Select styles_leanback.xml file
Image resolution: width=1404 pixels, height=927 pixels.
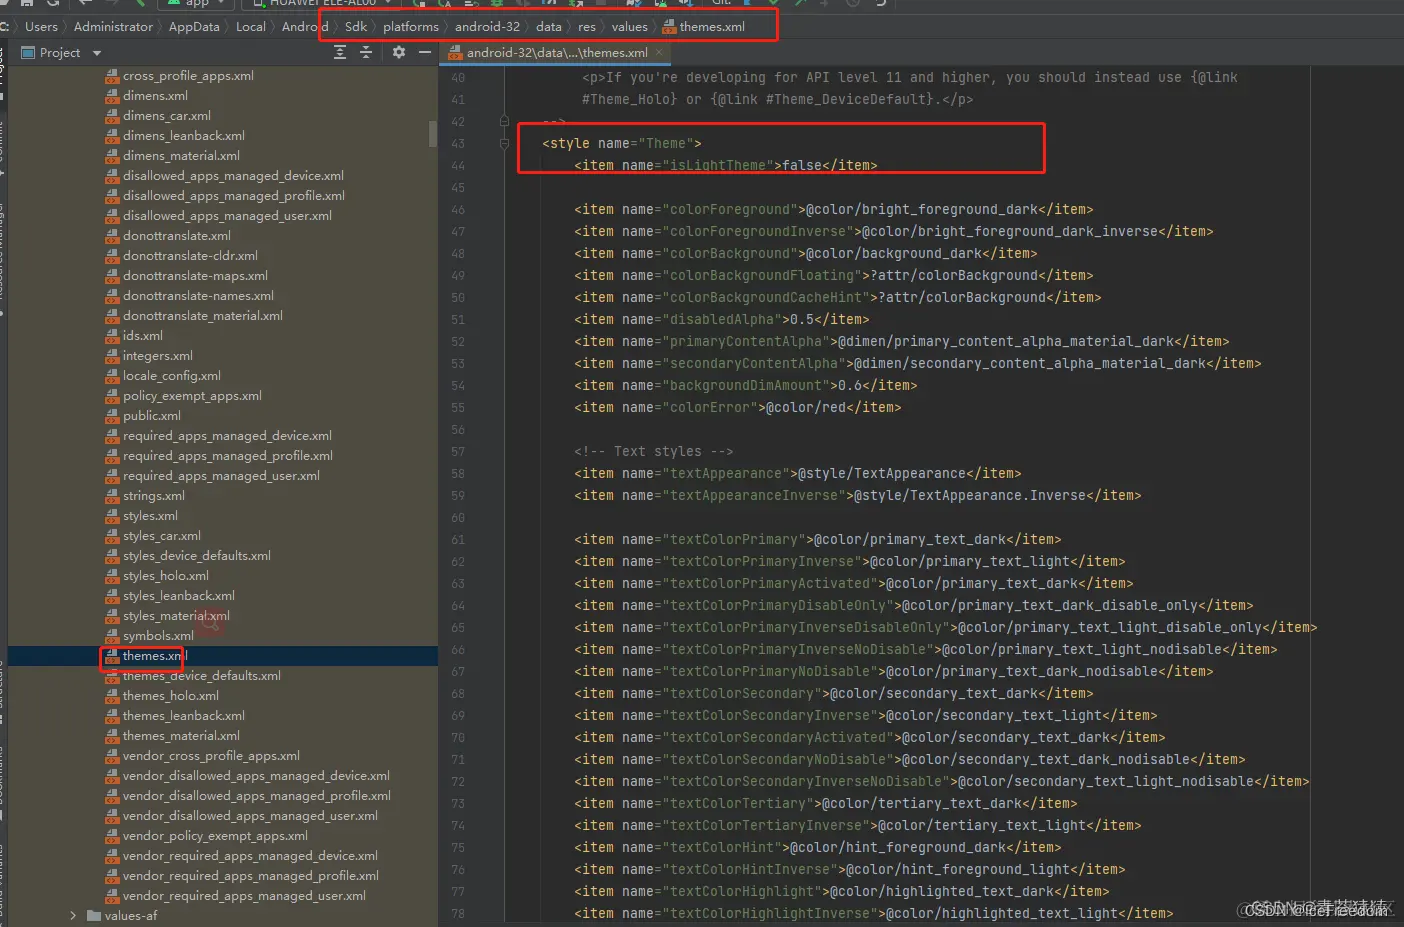(178, 596)
